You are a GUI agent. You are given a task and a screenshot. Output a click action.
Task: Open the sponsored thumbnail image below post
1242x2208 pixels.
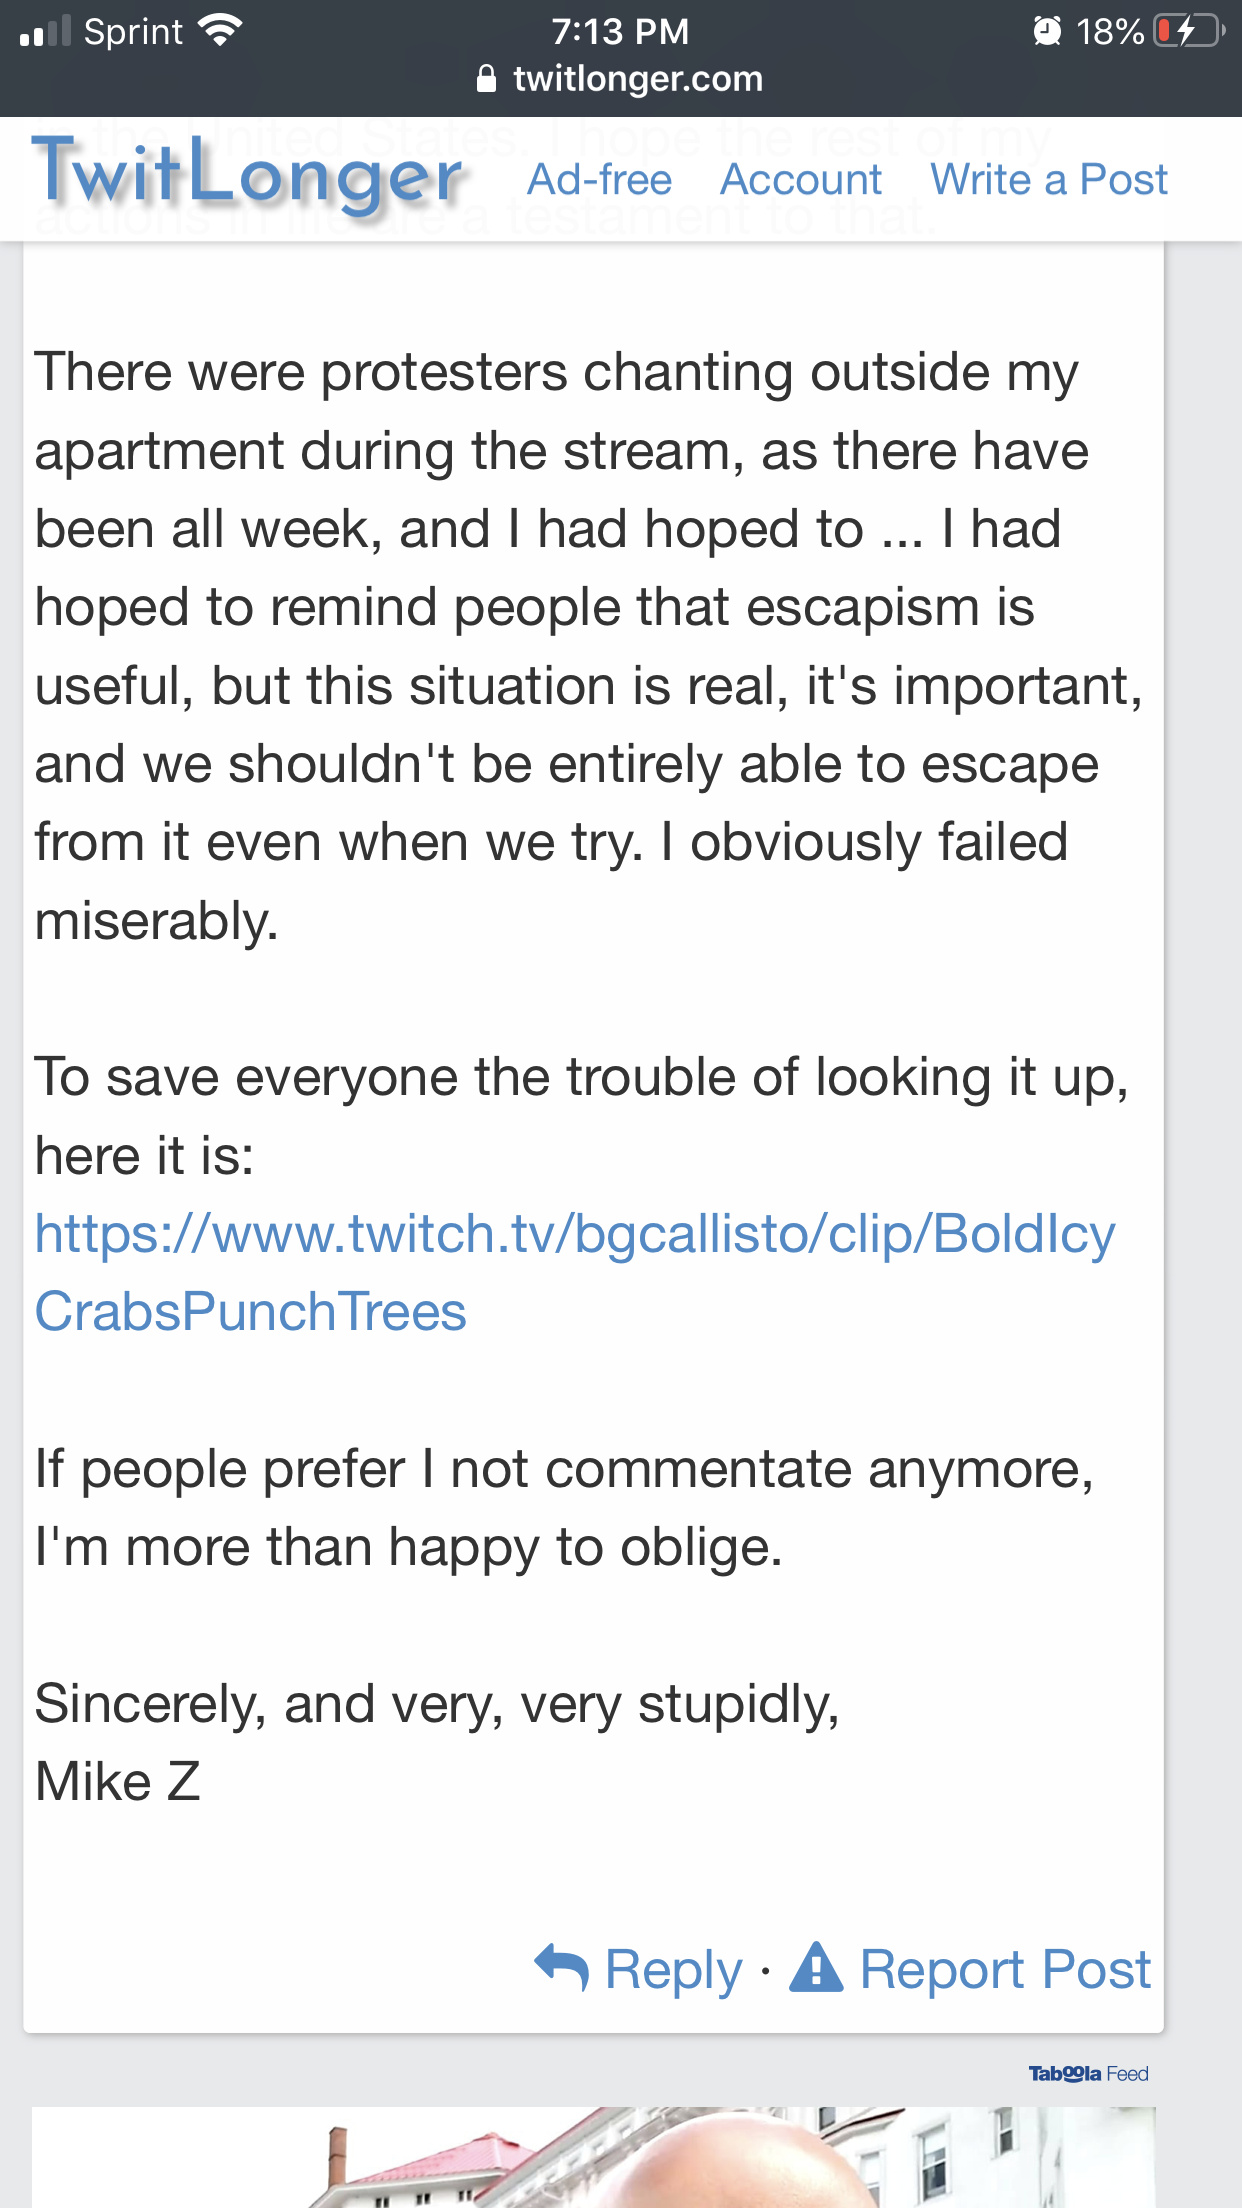594,2157
